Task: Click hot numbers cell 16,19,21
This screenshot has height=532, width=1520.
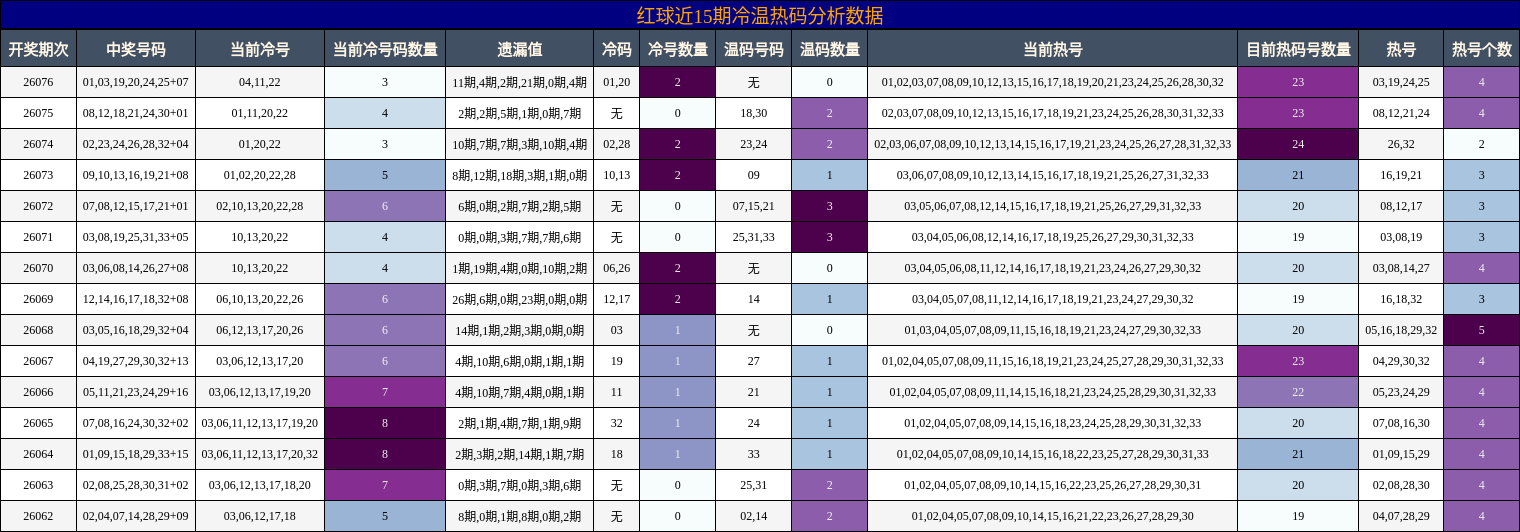Action: [1401, 175]
